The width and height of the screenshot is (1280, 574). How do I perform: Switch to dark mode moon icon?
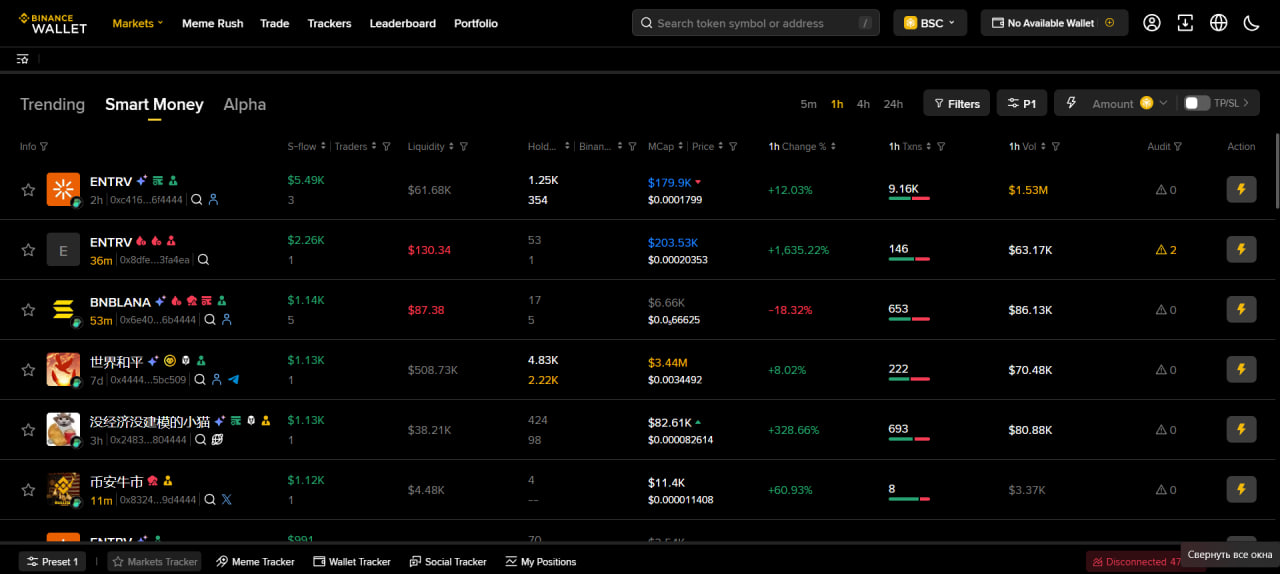1251,23
